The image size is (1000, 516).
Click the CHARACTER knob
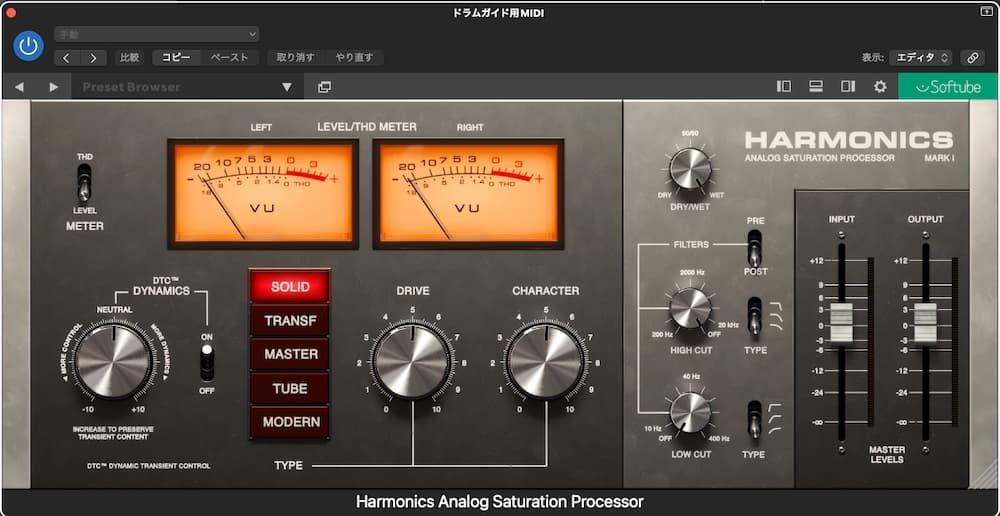tap(545, 361)
